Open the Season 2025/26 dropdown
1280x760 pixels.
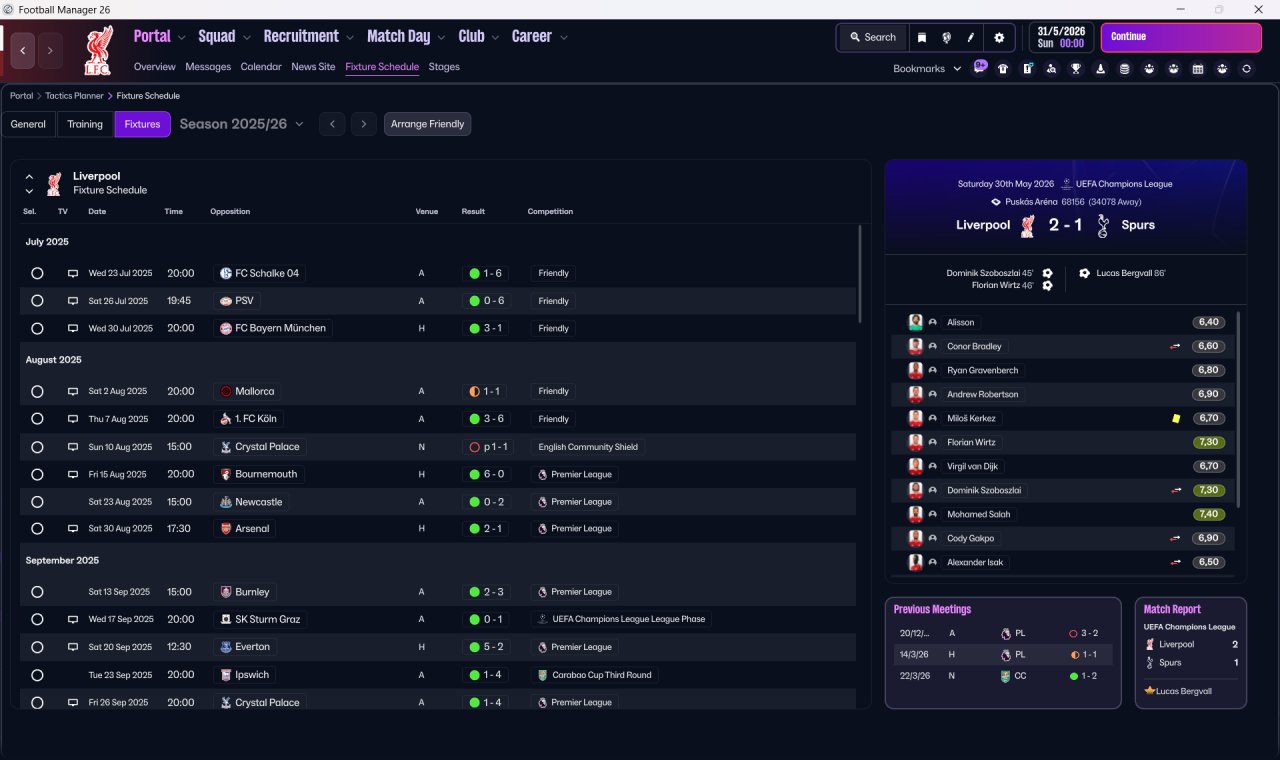(x=241, y=124)
